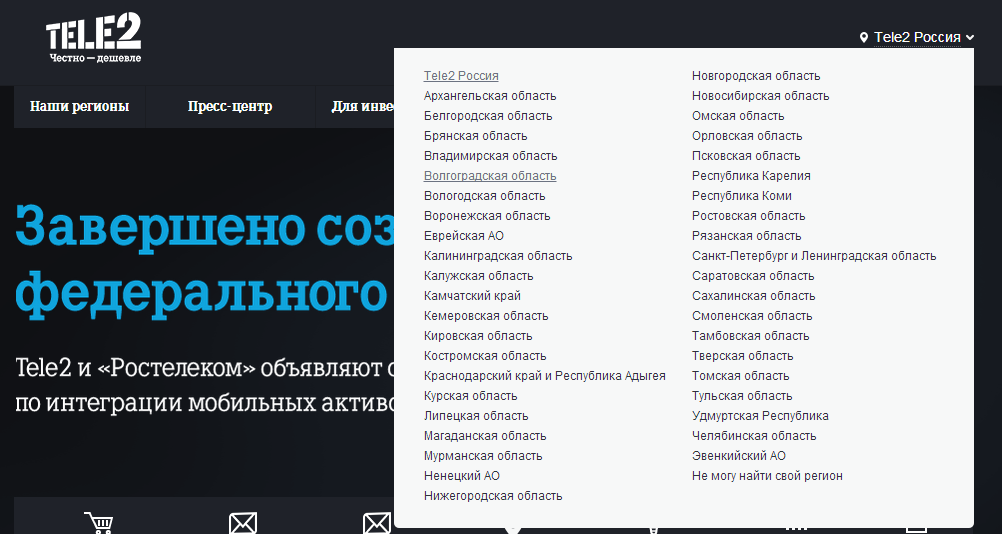Select Камчатский край region
This screenshot has height=534, width=1002.
tap(472, 296)
